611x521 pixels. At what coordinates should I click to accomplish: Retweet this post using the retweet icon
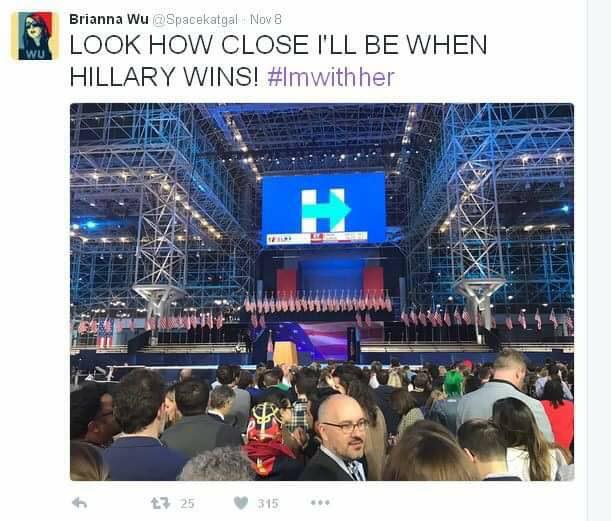pos(161,503)
